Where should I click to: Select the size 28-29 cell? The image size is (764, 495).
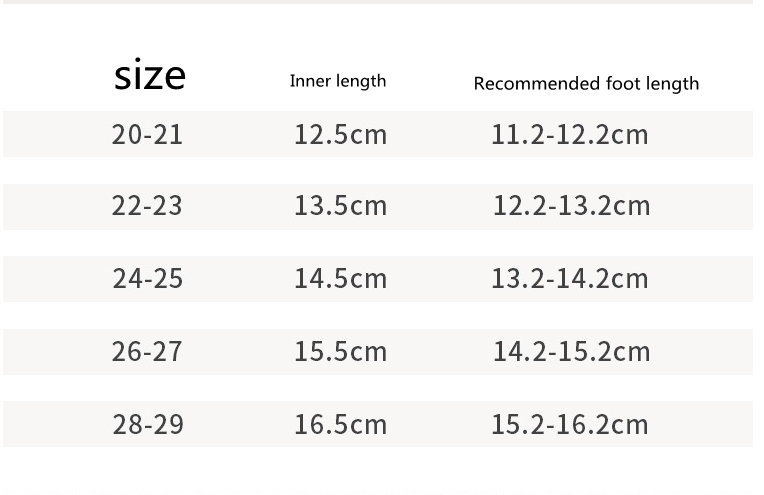(148, 424)
